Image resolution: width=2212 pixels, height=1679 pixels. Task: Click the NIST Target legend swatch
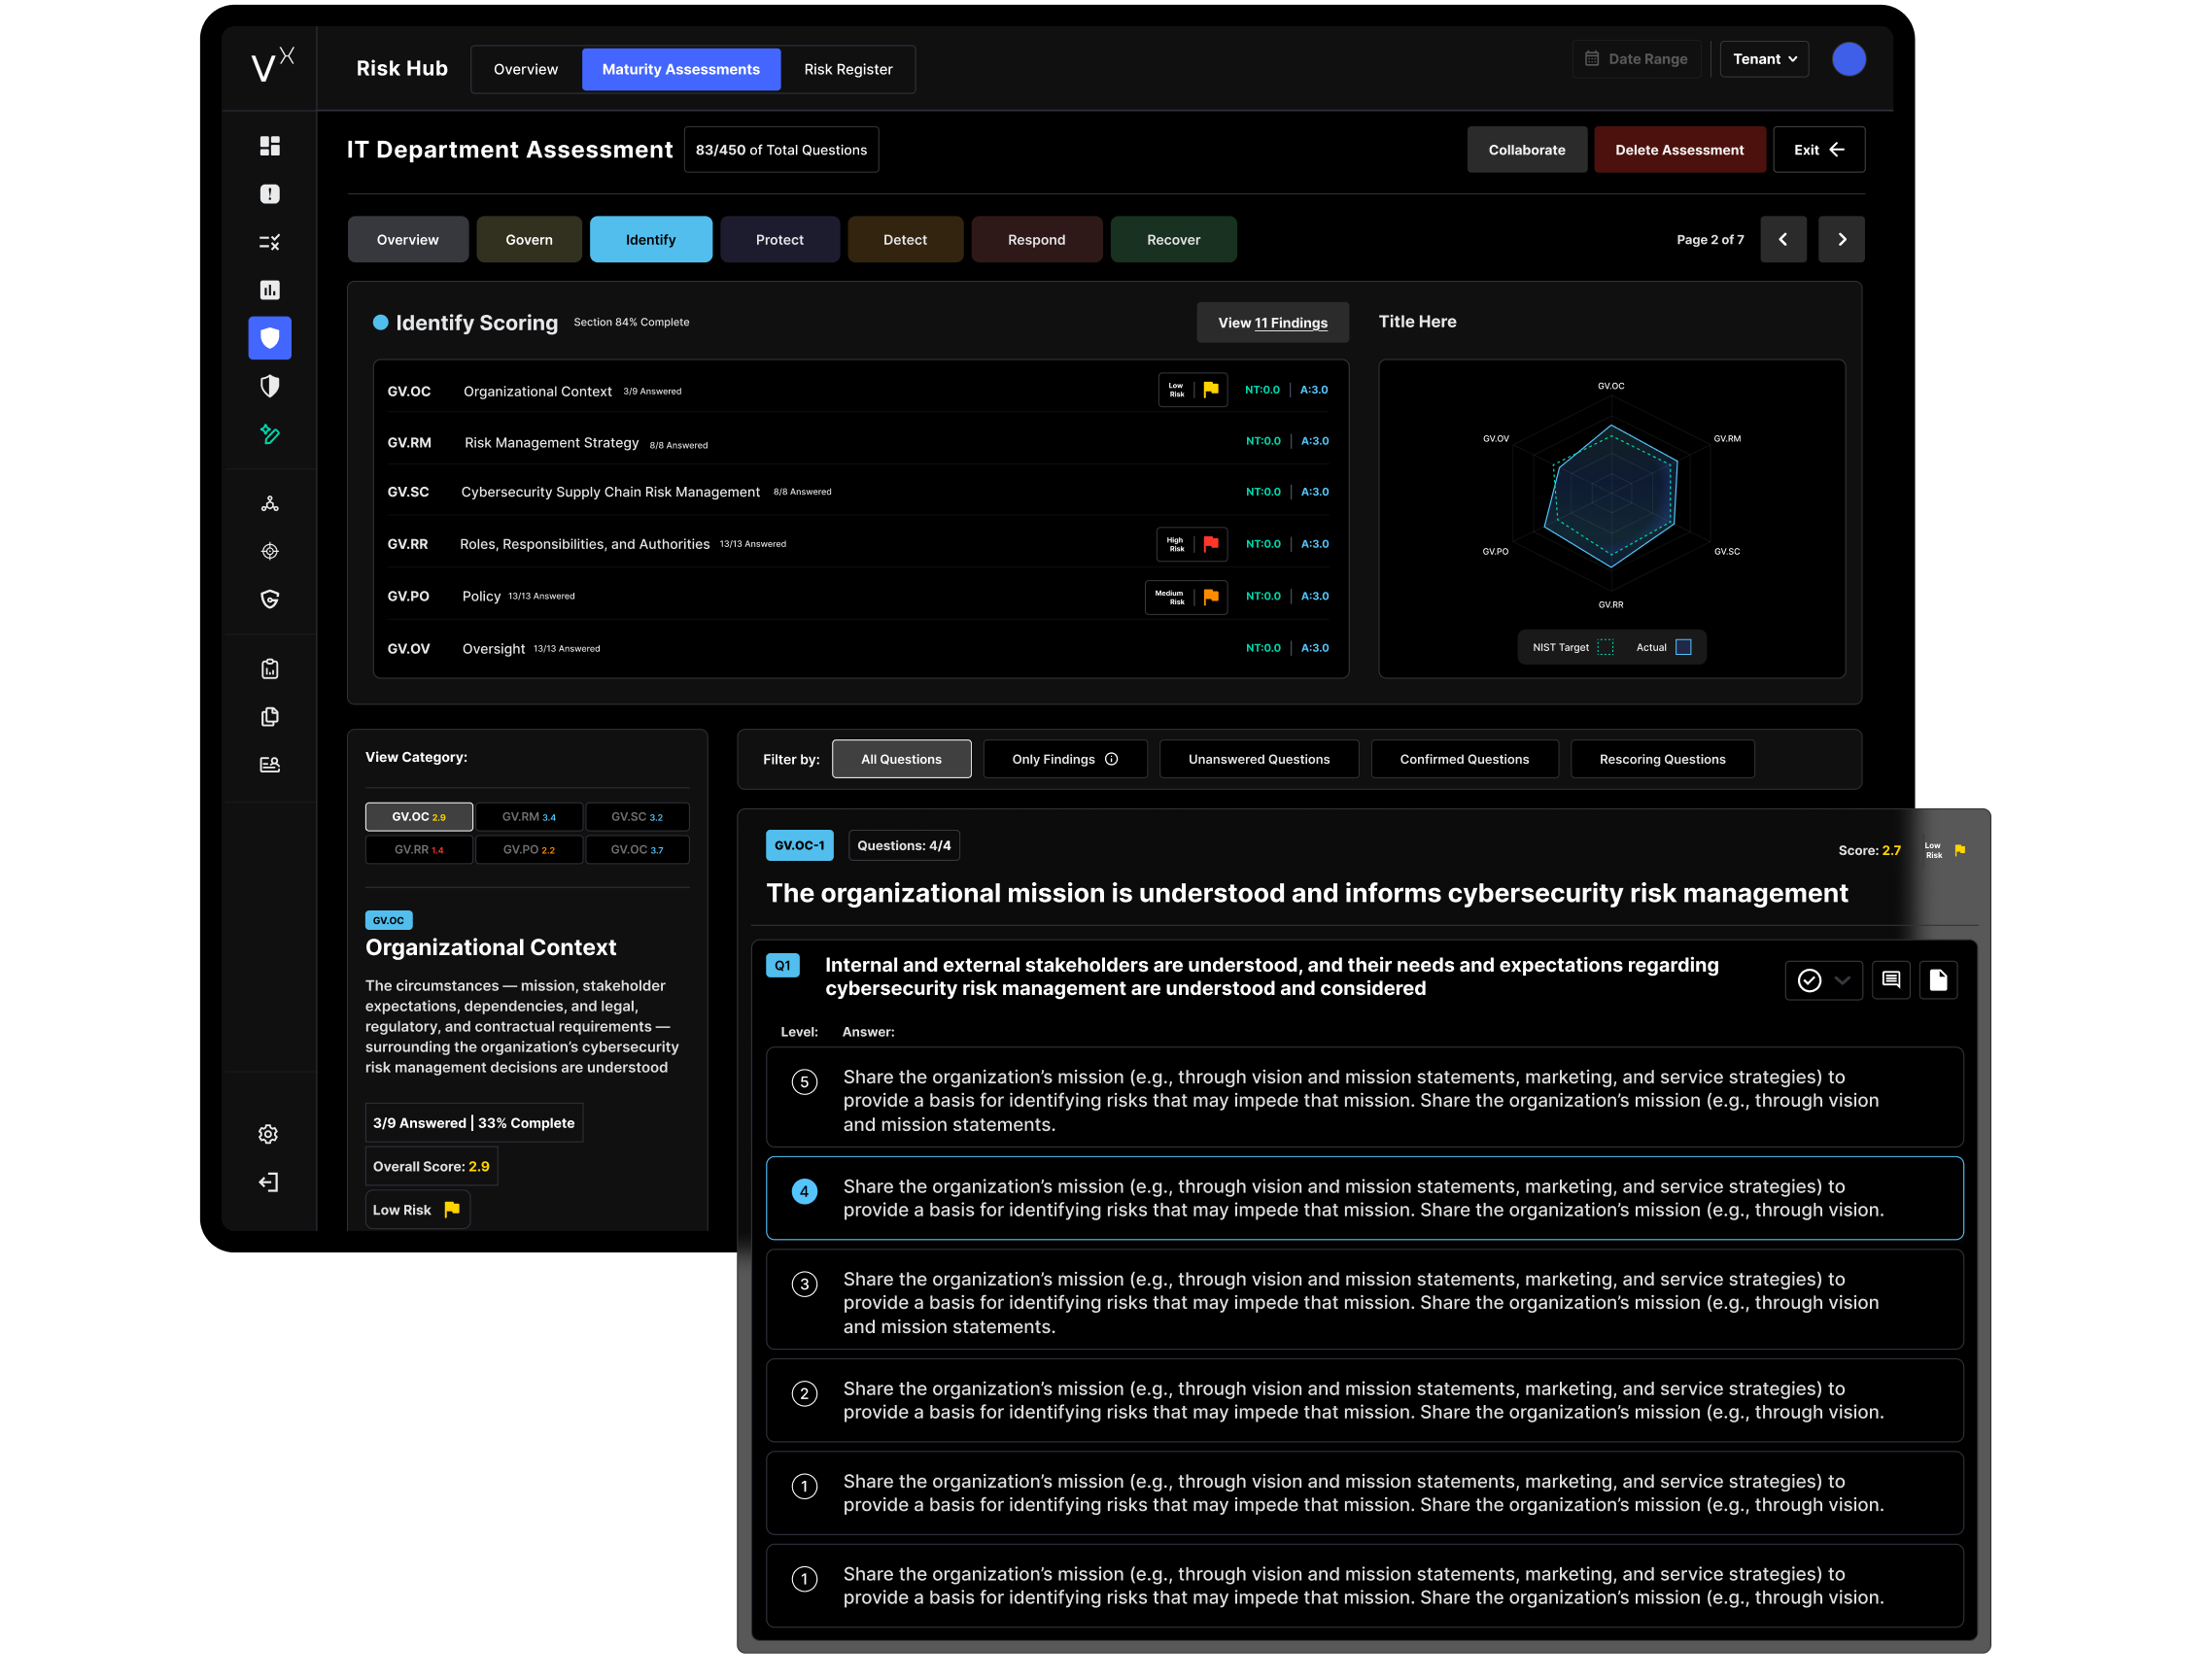pyautogui.click(x=1605, y=647)
